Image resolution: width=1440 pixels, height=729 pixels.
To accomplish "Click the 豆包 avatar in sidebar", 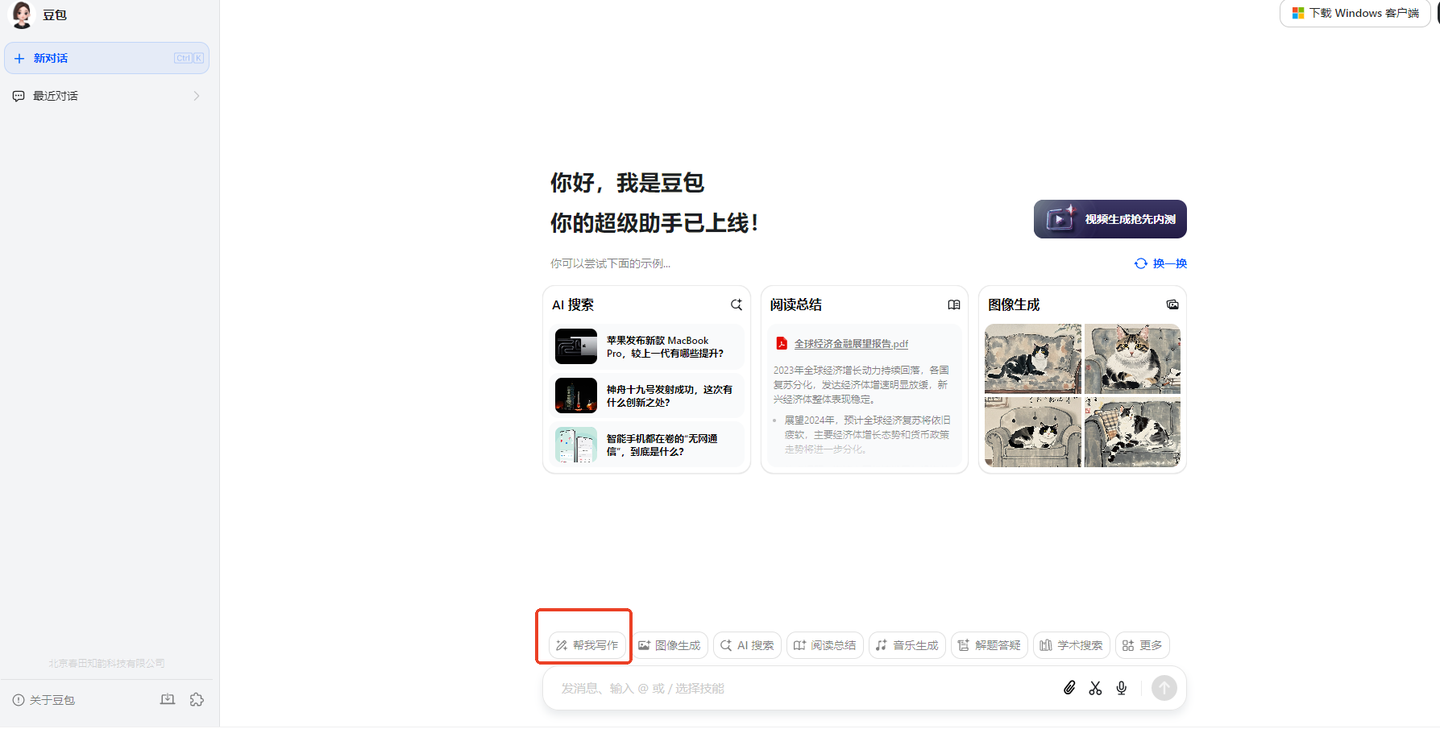I will (x=22, y=15).
